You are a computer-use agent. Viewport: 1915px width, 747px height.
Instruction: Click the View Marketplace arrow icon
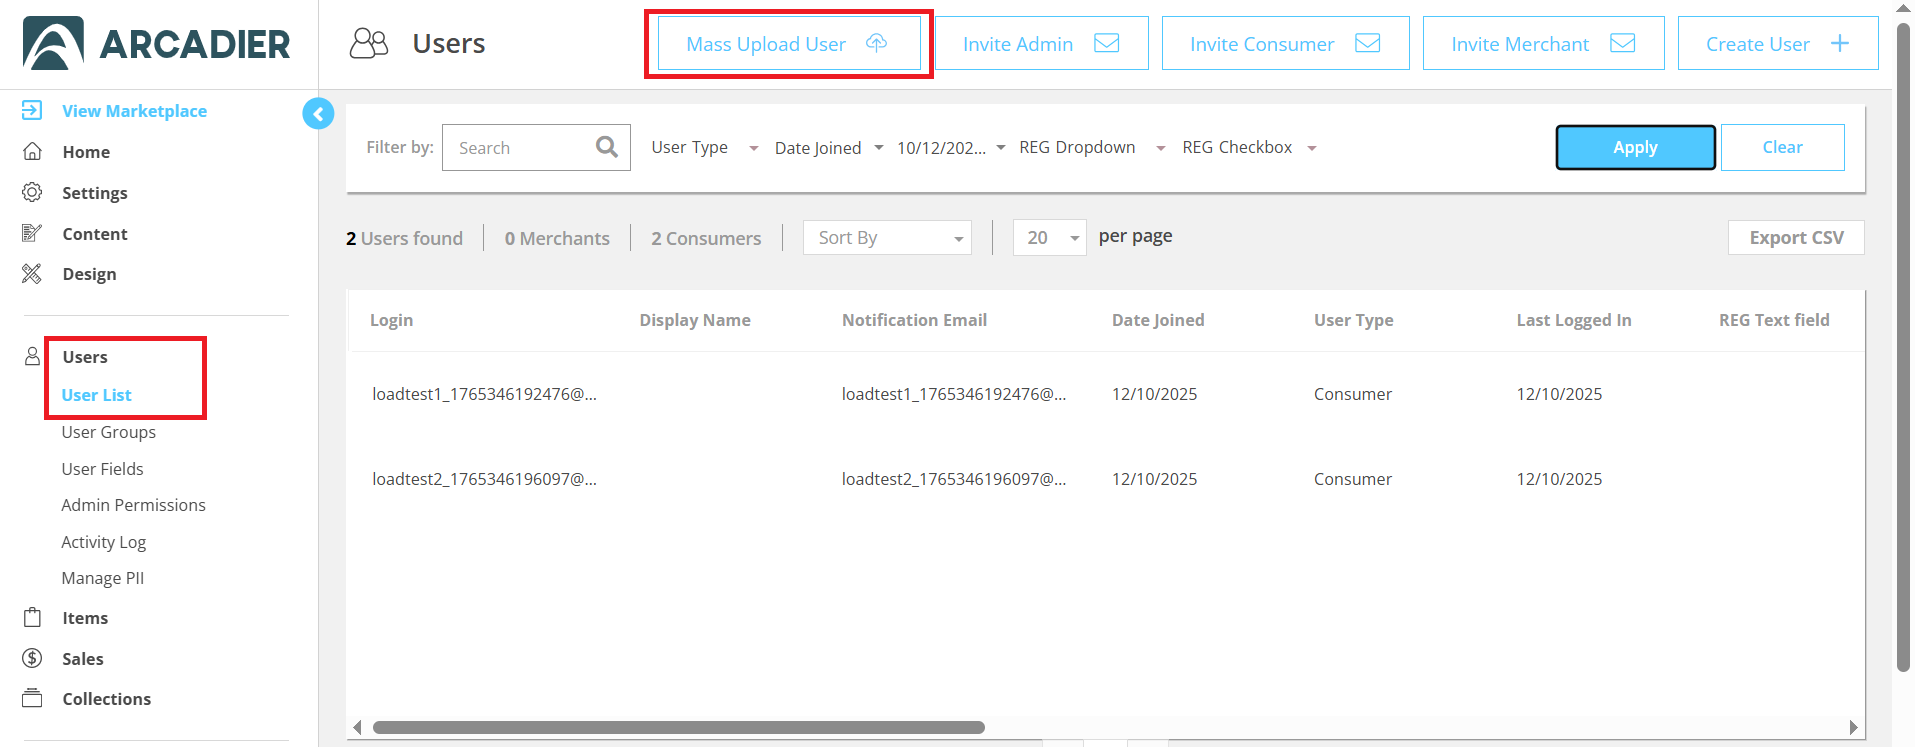[x=32, y=110]
